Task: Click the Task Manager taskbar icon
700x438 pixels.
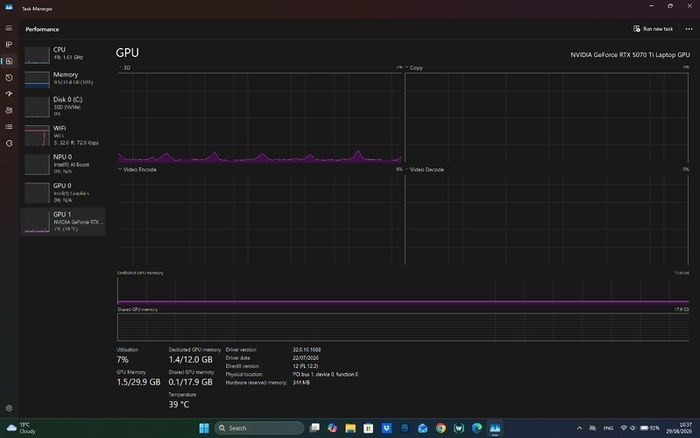Action: [495, 428]
